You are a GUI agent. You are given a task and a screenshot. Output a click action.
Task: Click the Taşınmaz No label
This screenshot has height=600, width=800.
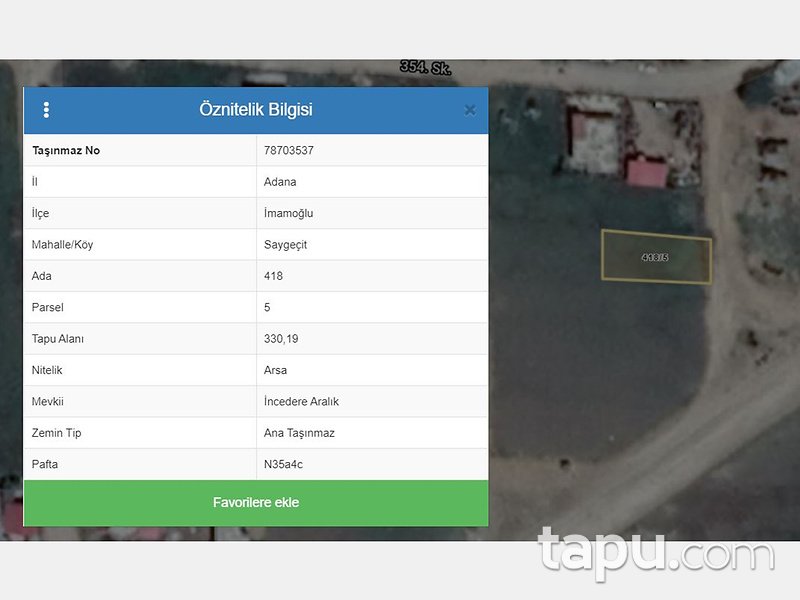[66, 151]
